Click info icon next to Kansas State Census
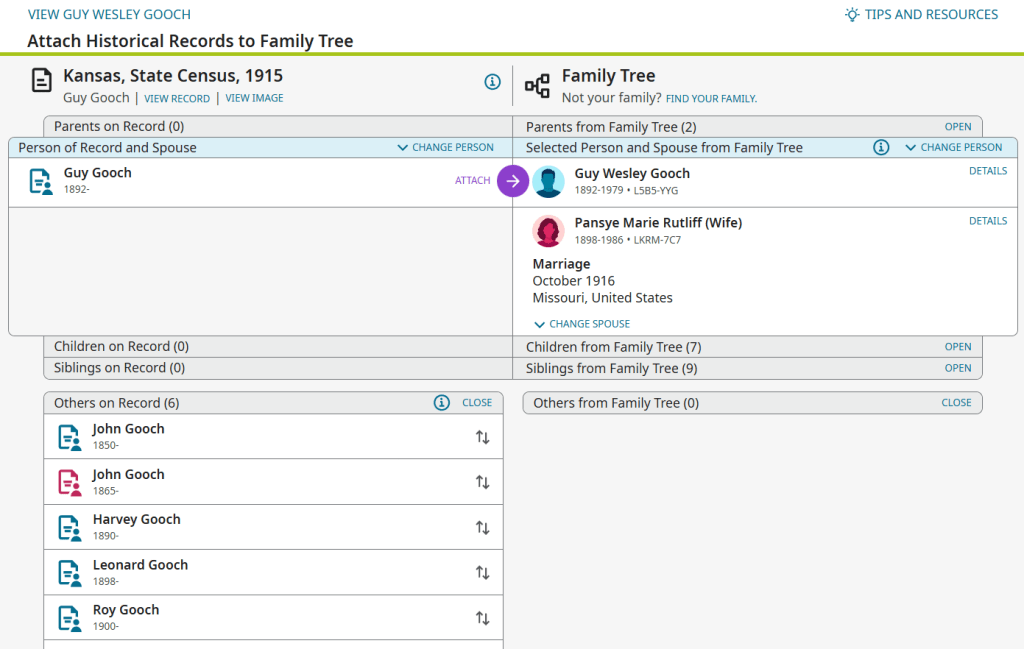1024x649 pixels. pos(492,82)
